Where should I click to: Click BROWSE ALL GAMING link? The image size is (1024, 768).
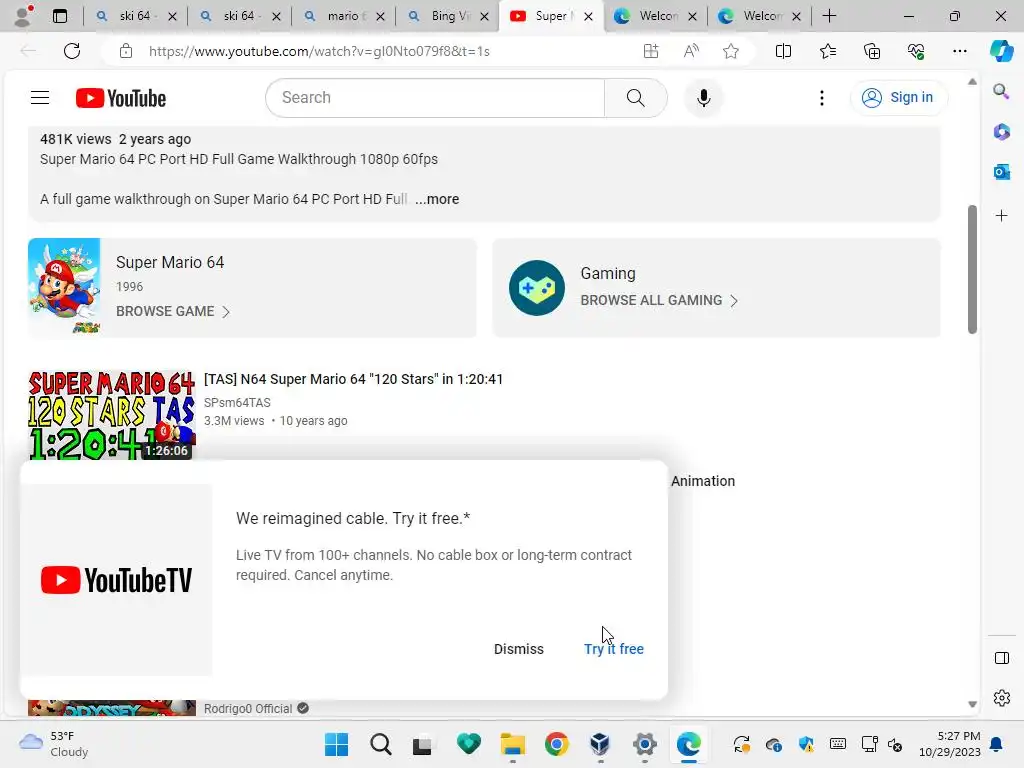point(651,300)
